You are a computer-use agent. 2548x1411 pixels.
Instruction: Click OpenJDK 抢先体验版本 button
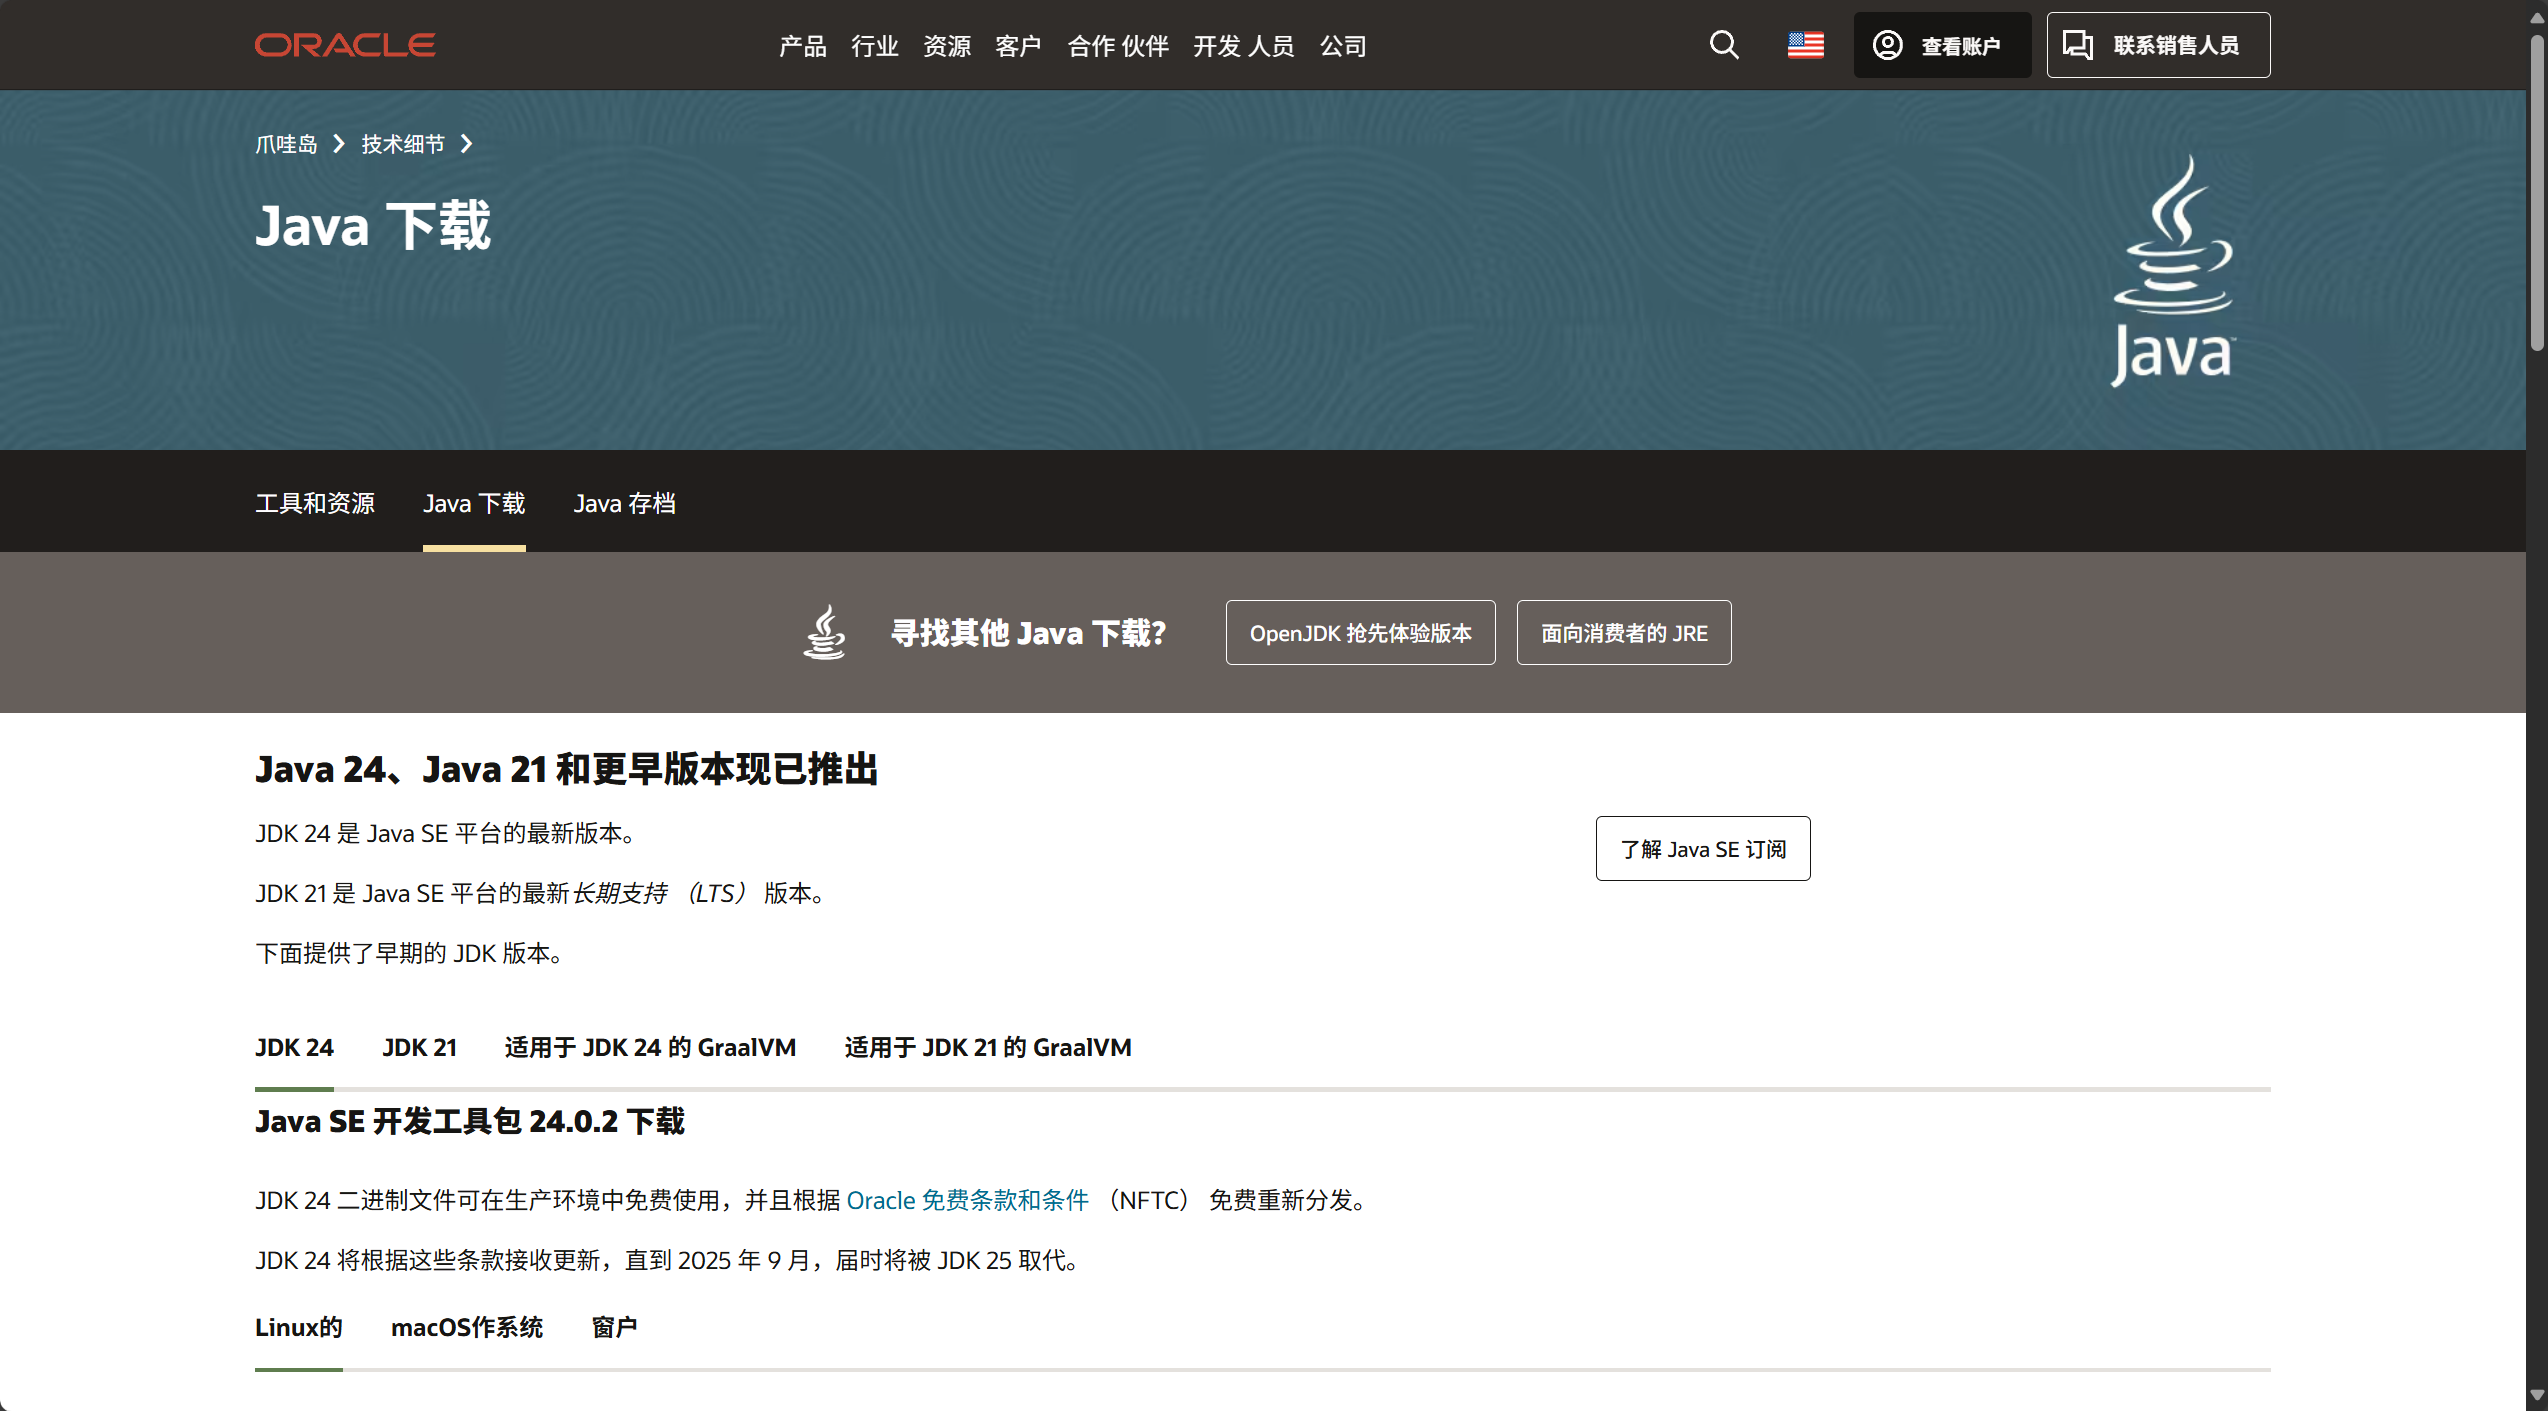point(1360,632)
